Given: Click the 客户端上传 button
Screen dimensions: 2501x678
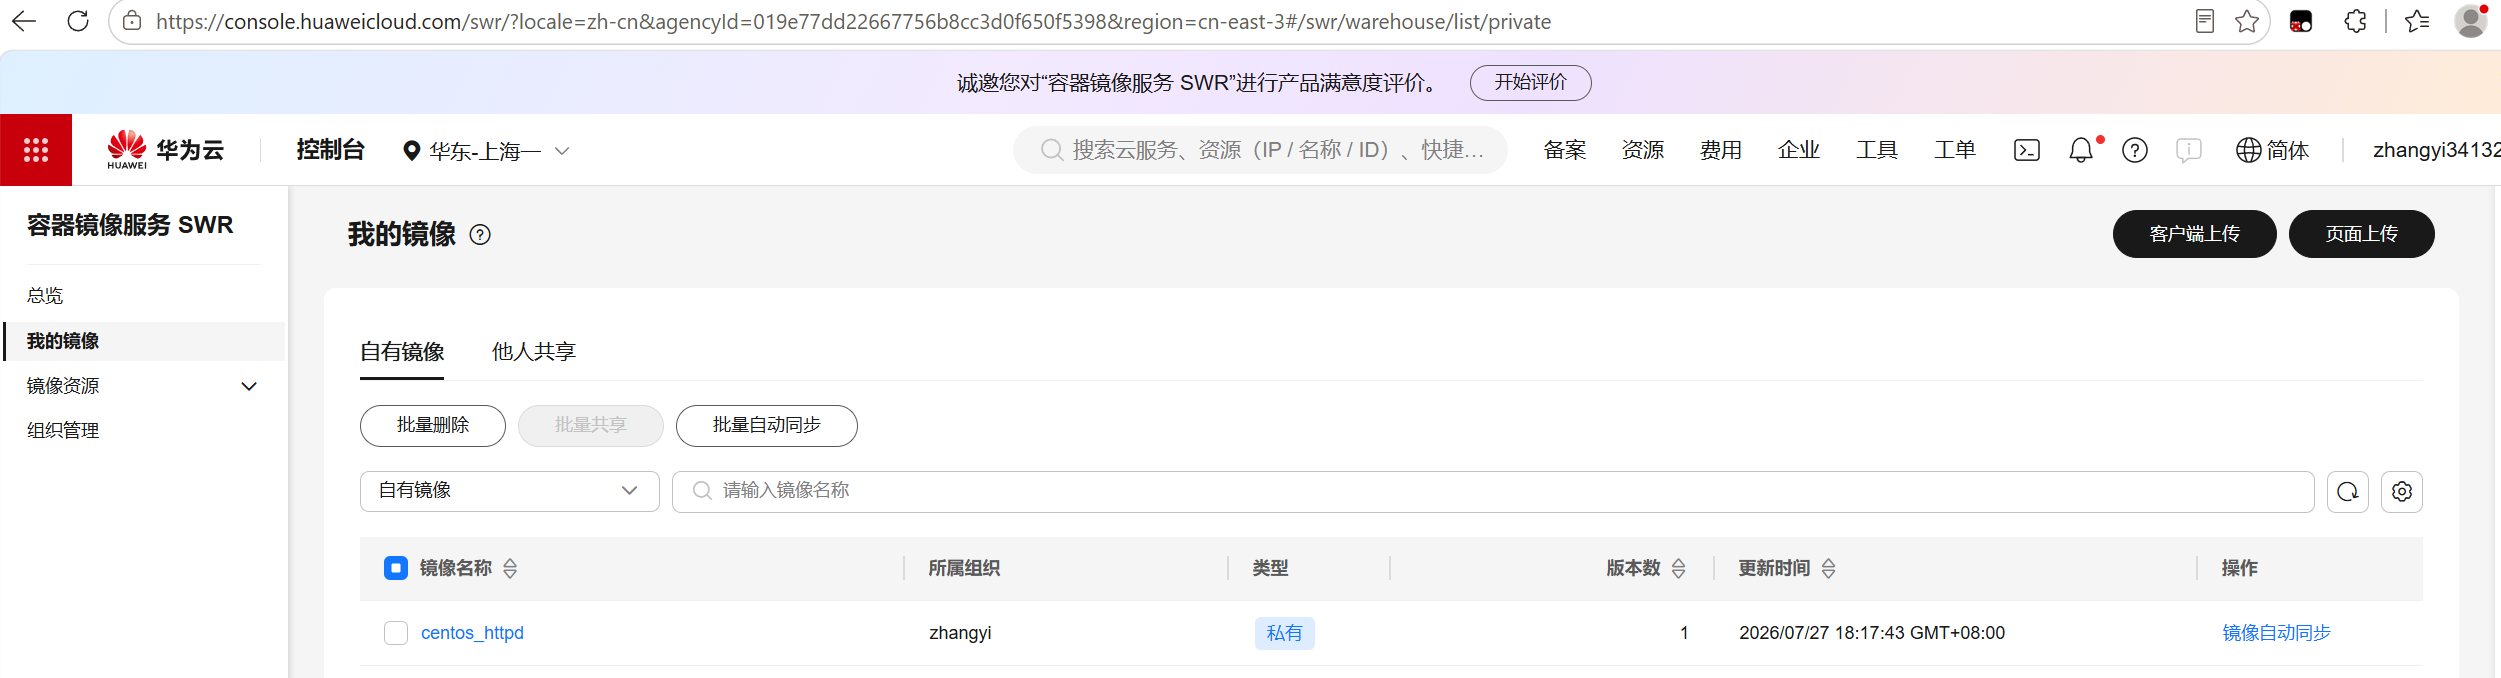Looking at the screenshot, I should [x=2195, y=234].
